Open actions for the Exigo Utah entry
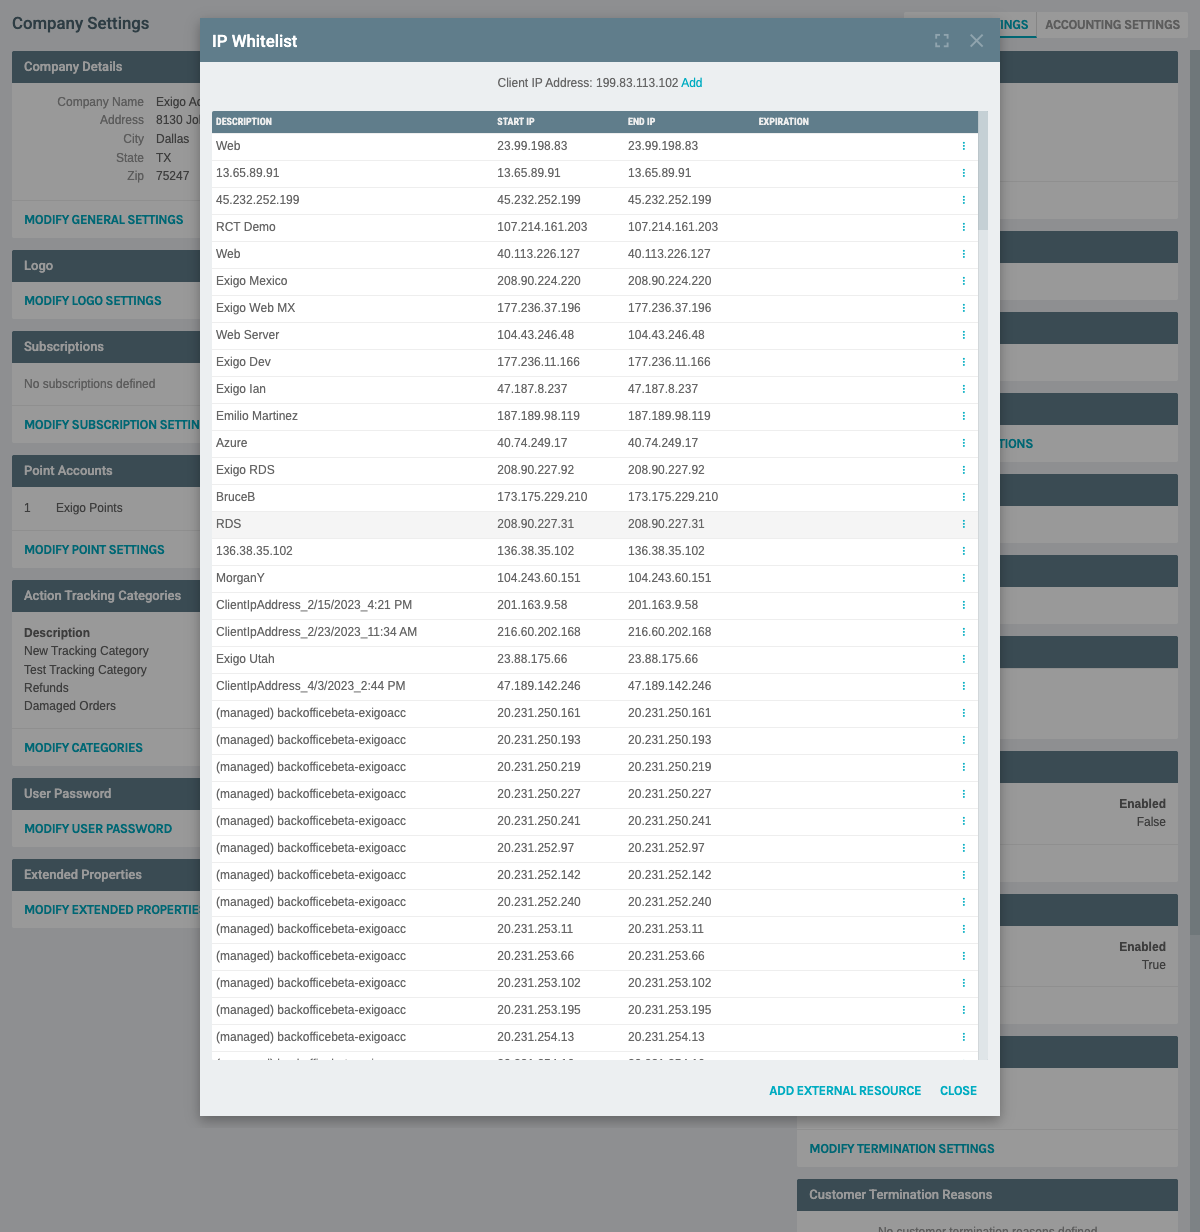 click(963, 659)
